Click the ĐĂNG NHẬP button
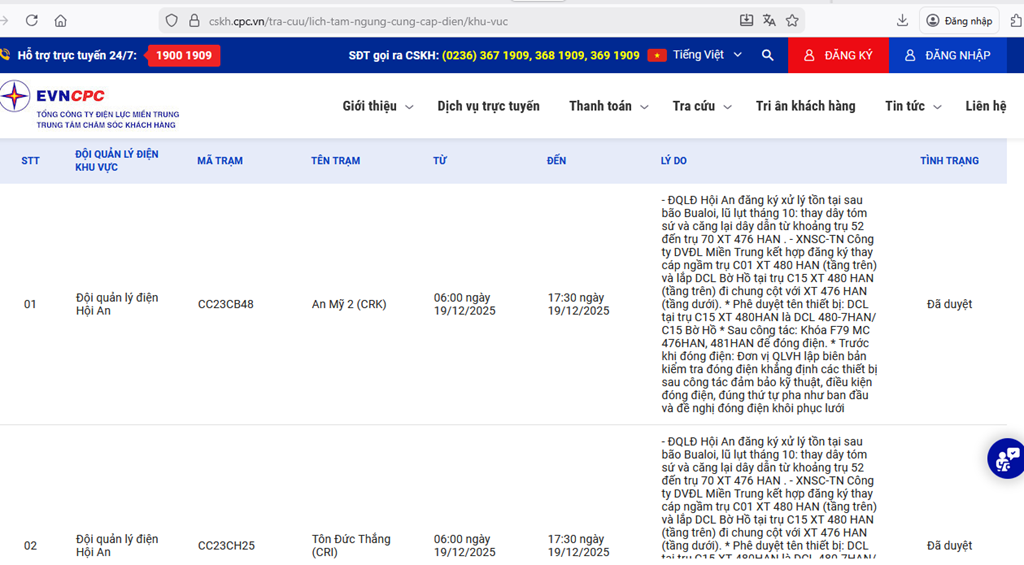Screen dimensions: 1024x565 pos(947,56)
